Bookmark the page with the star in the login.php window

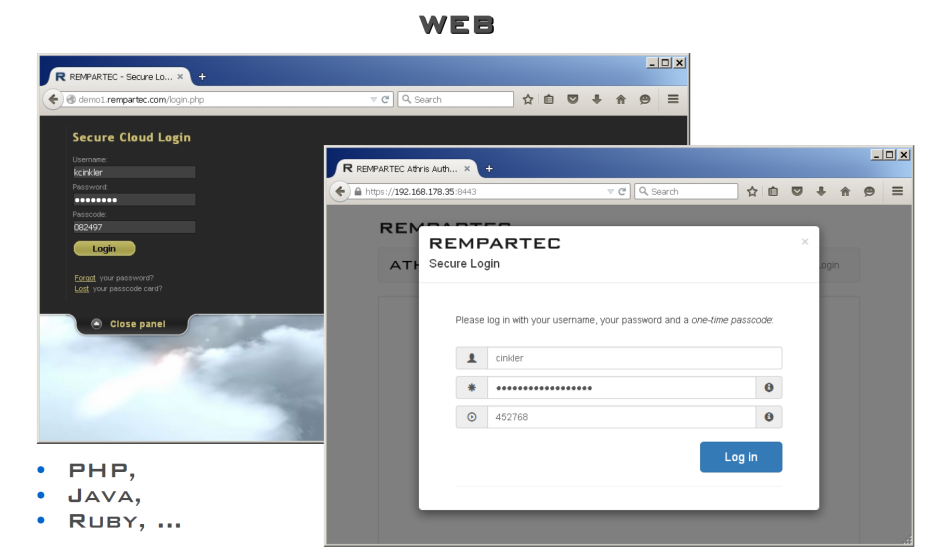click(528, 100)
